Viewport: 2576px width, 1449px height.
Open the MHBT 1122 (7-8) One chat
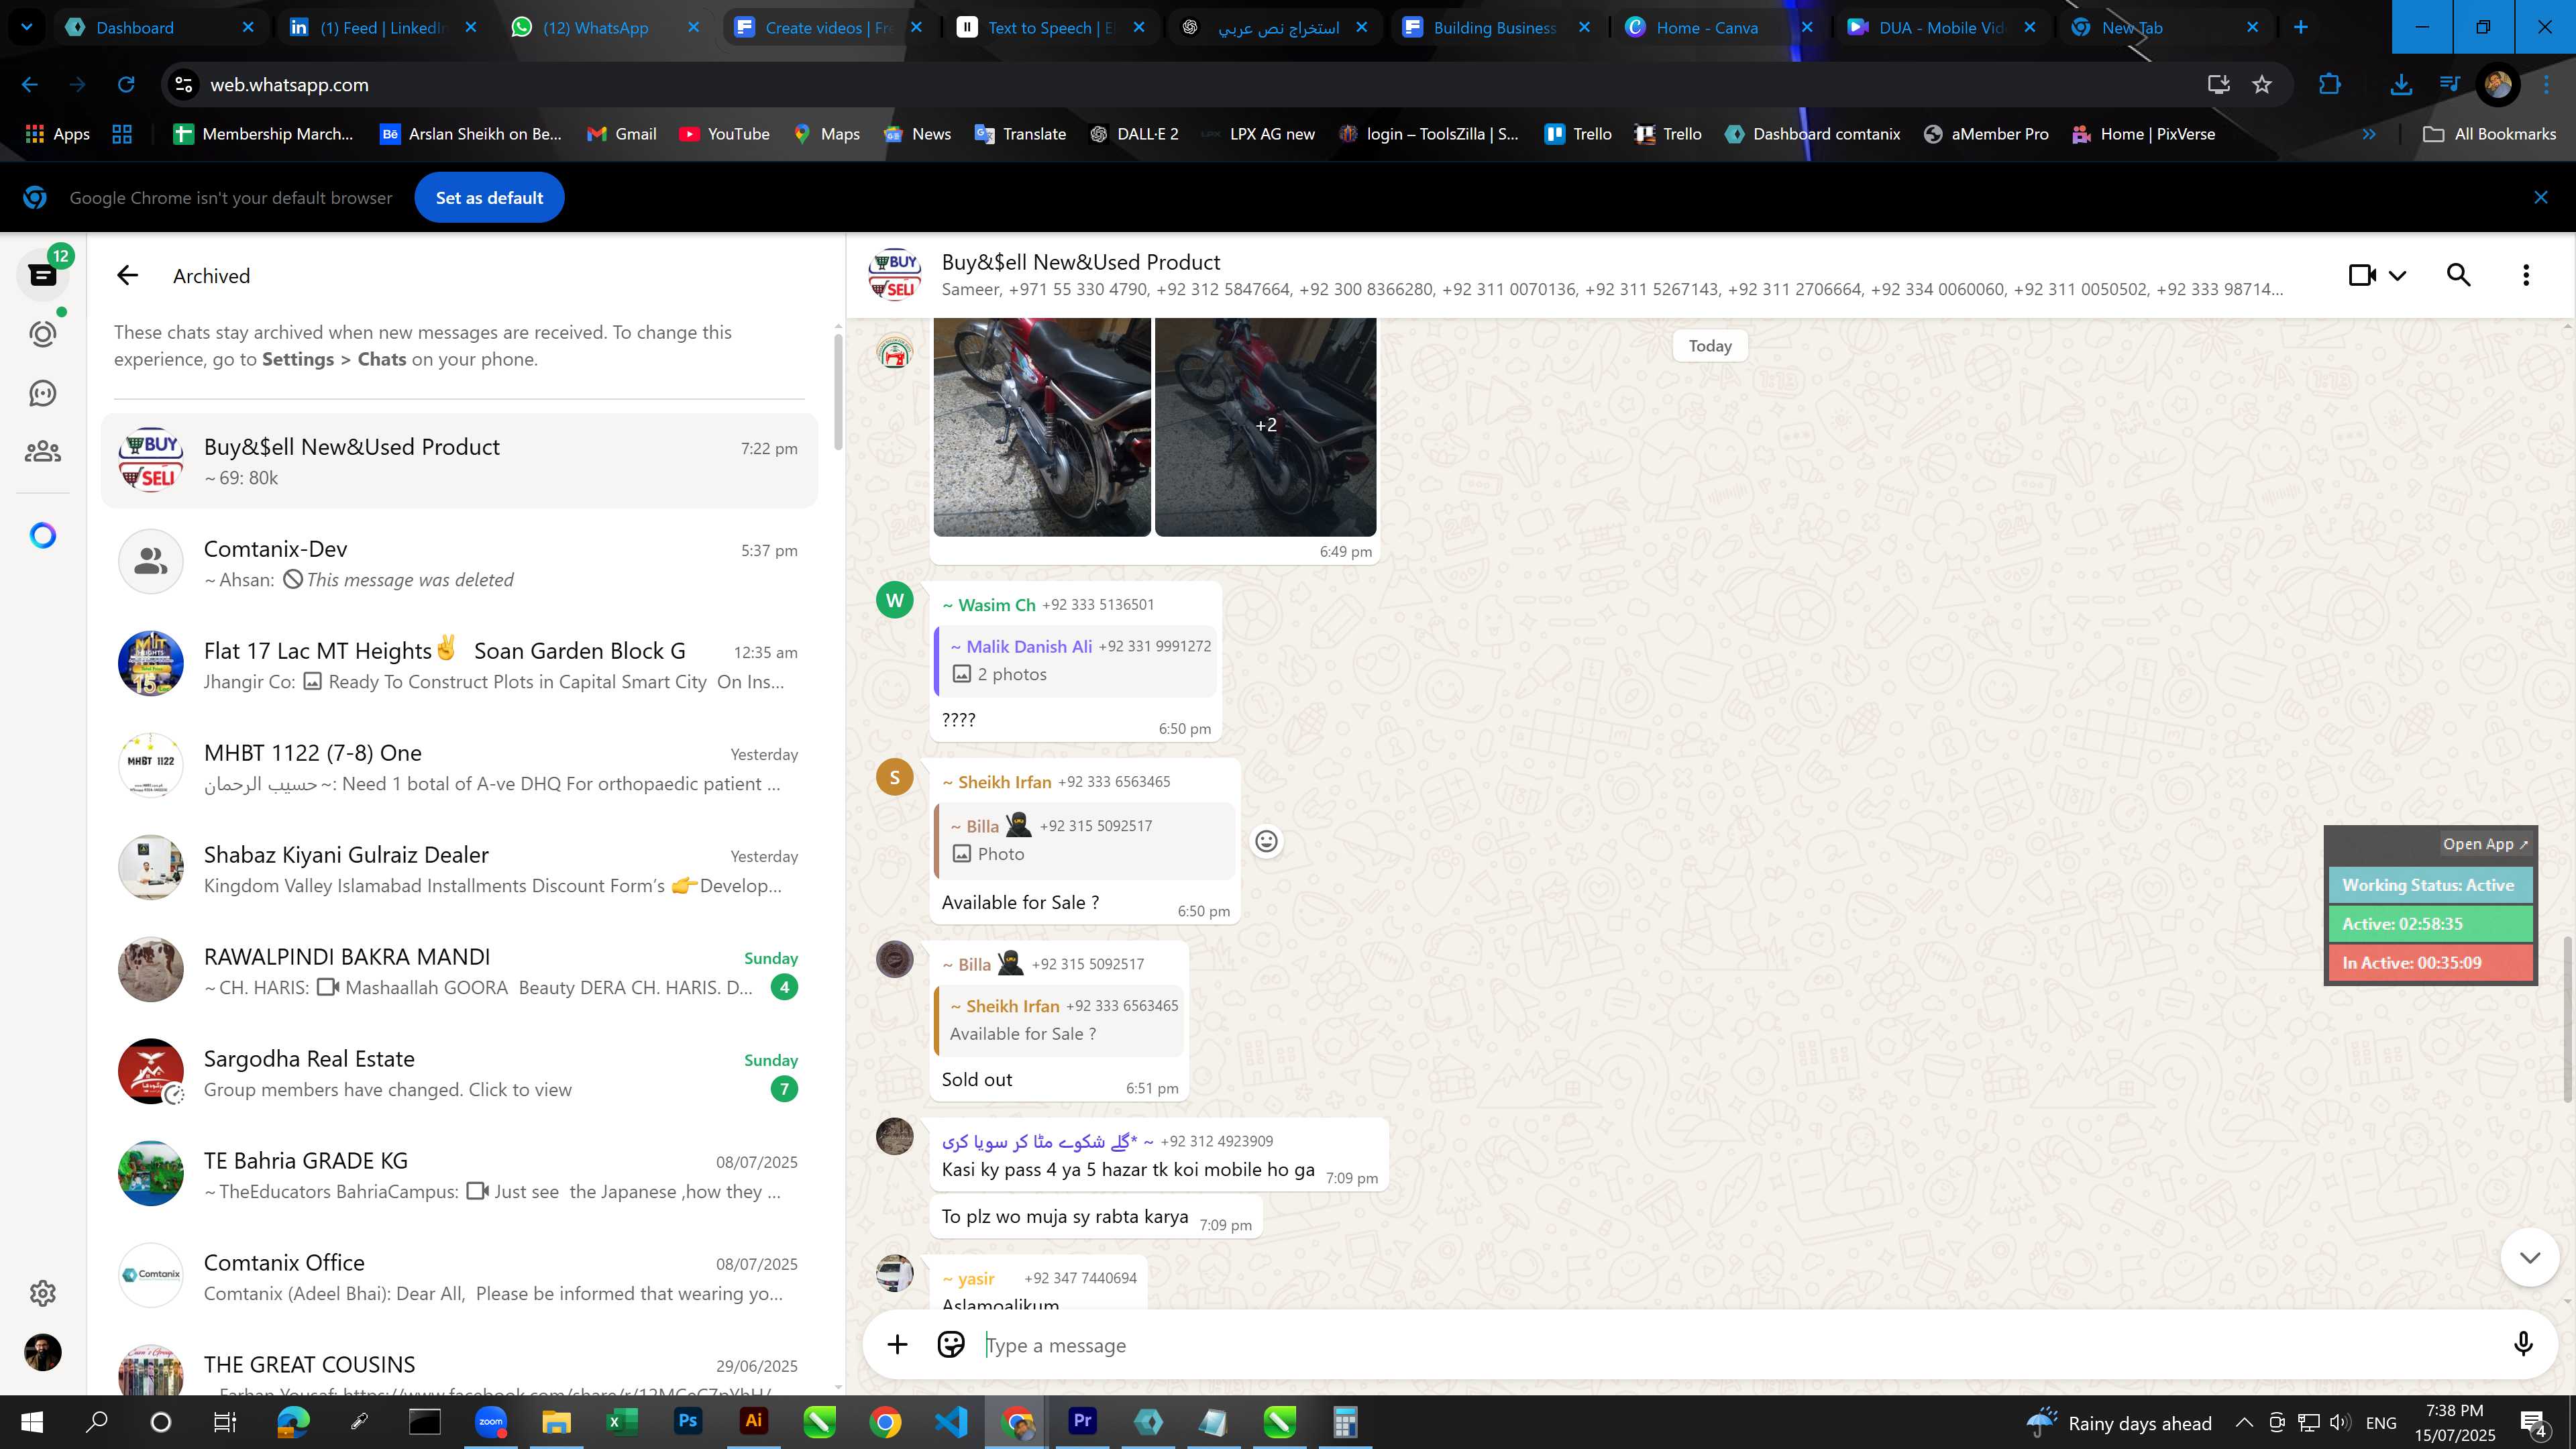(459, 767)
